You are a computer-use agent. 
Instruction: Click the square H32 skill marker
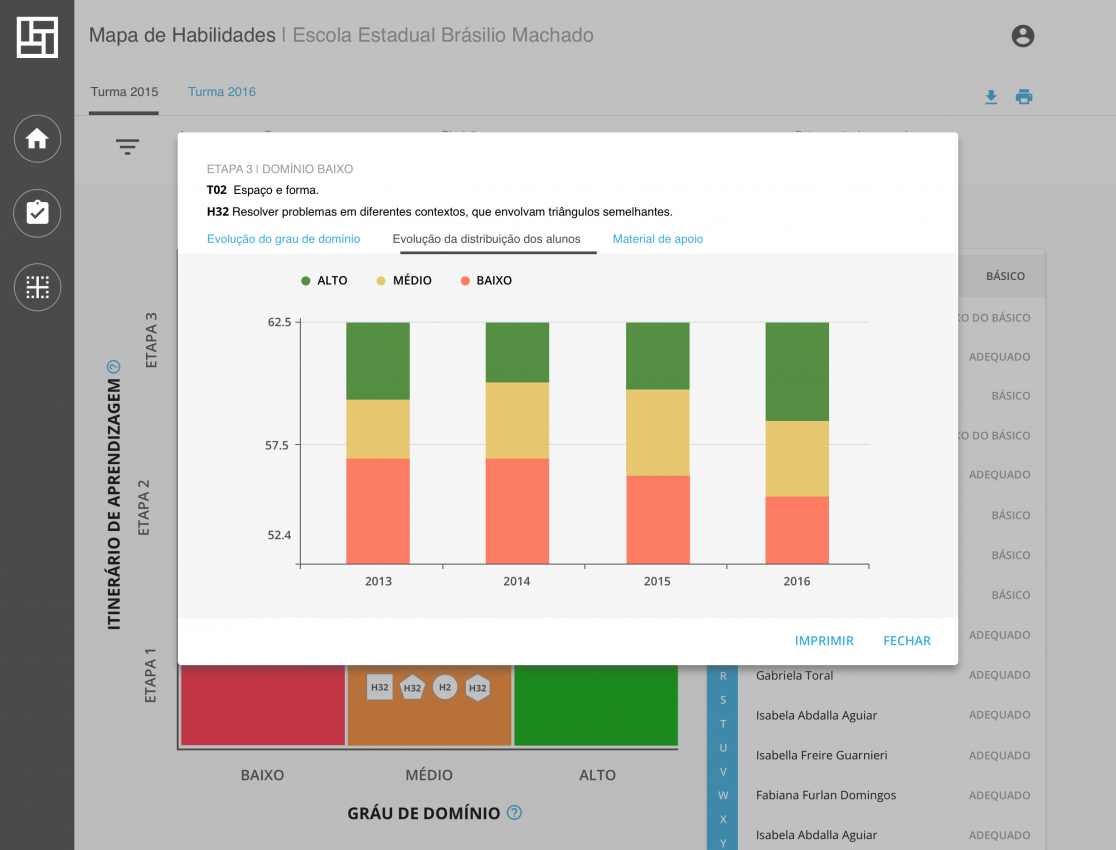click(x=379, y=687)
